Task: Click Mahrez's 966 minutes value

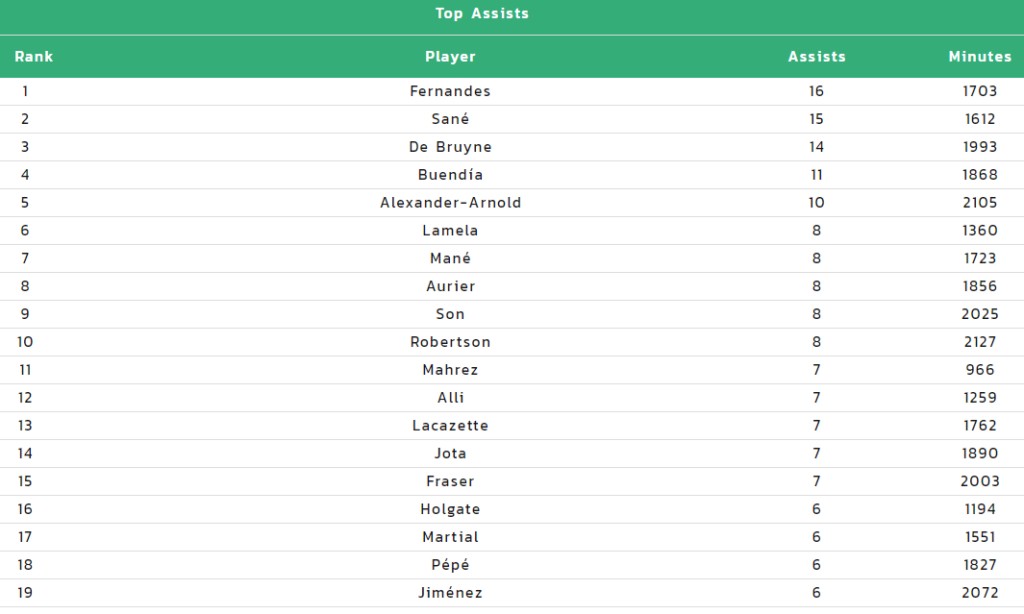Action: [x=980, y=370]
